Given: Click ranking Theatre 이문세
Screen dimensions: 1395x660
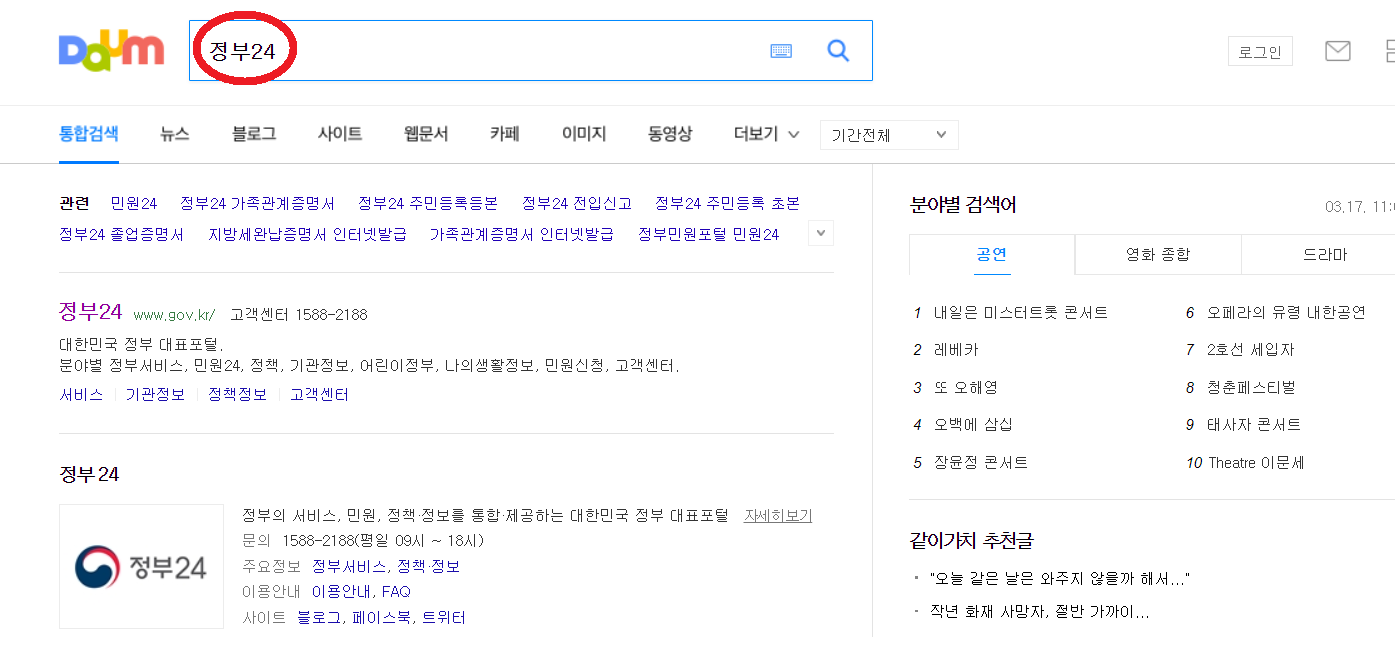Looking at the screenshot, I should pyautogui.click(x=1256, y=462).
